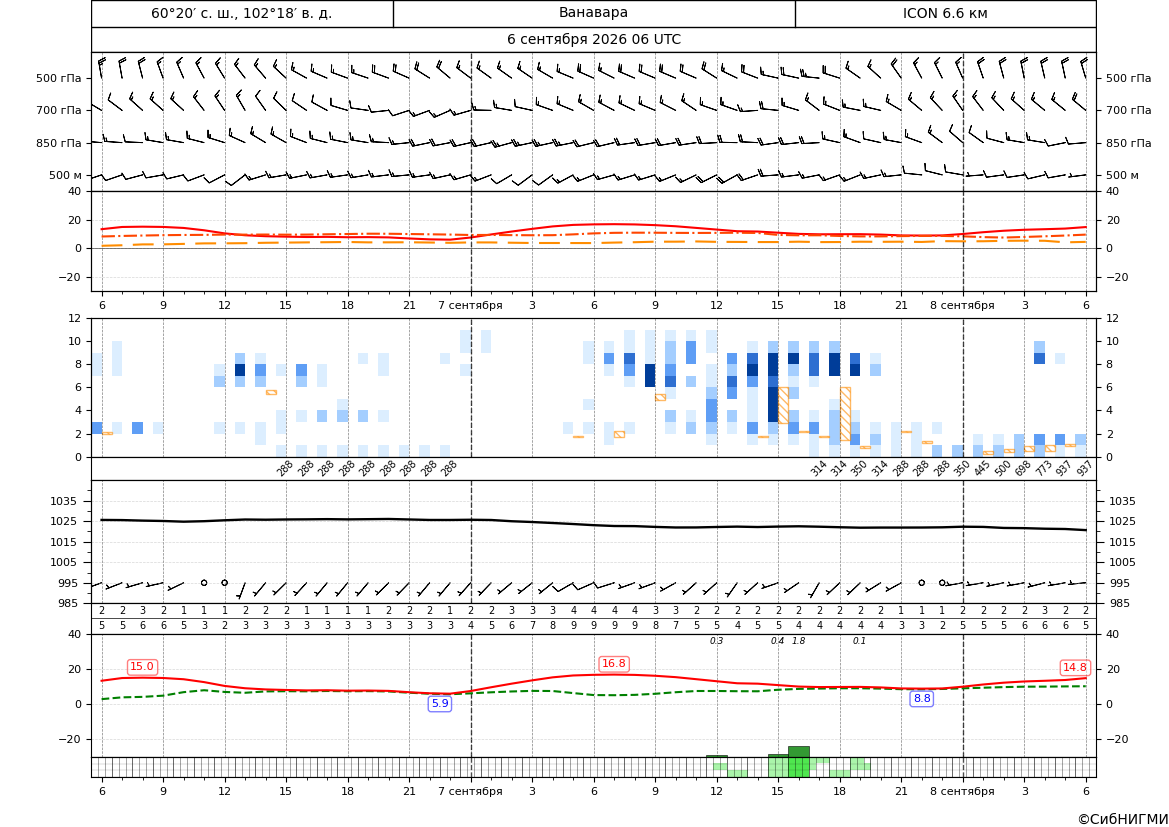The height and width of the screenshot is (827, 1169).
Task: Click the Ванавара station title
Action: click(x=593, y=13)
